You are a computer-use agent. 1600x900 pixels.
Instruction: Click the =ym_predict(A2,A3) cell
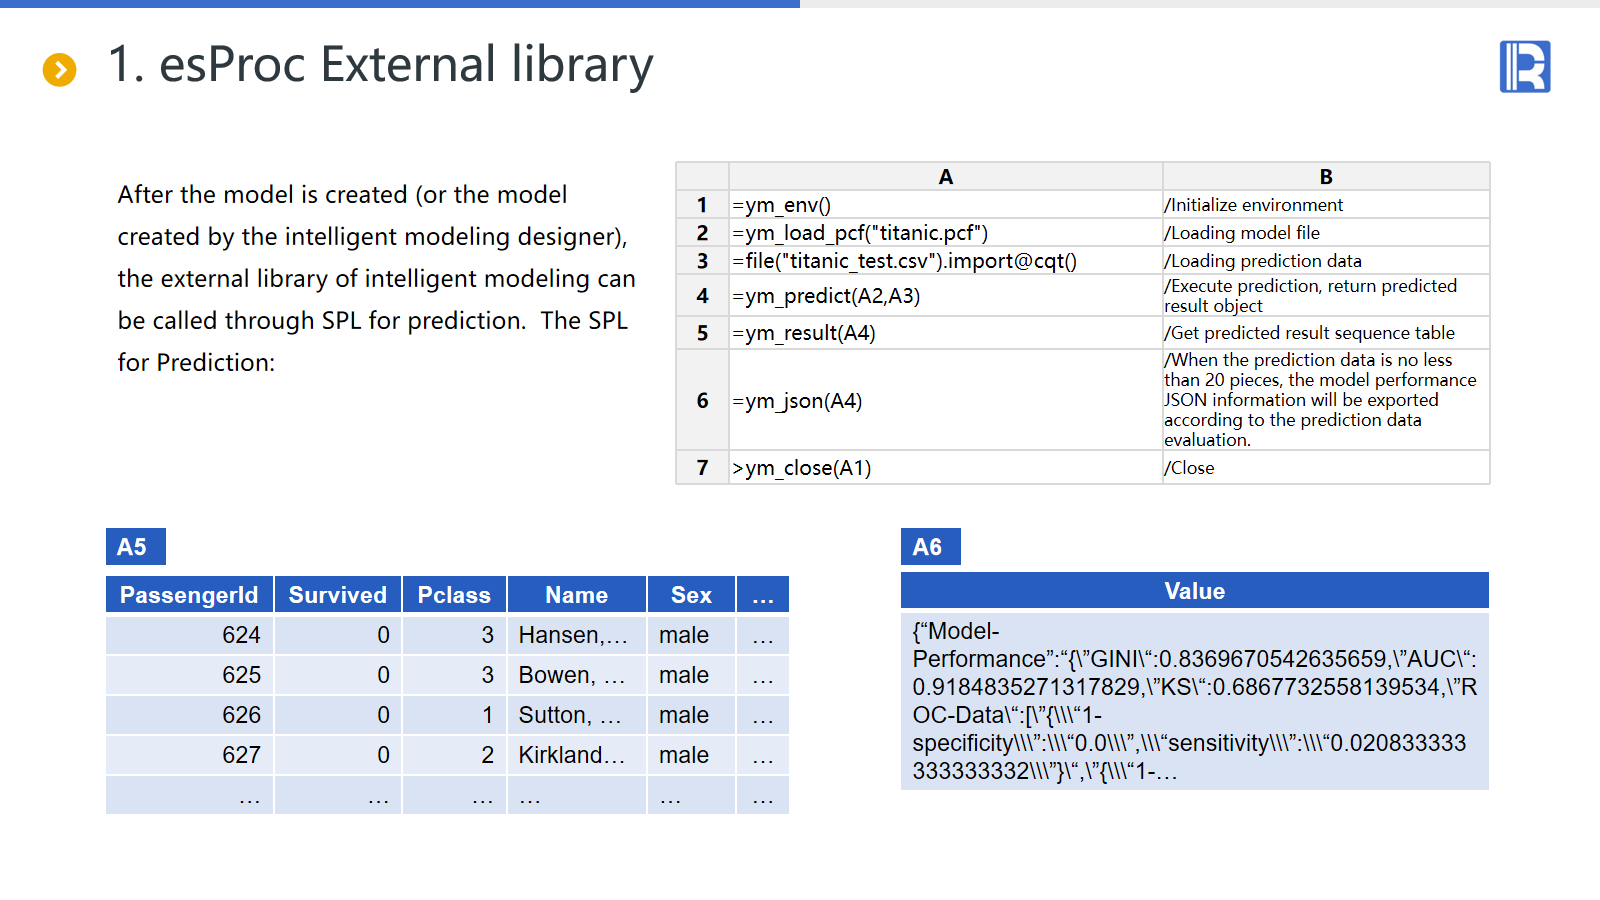point(945,296)
